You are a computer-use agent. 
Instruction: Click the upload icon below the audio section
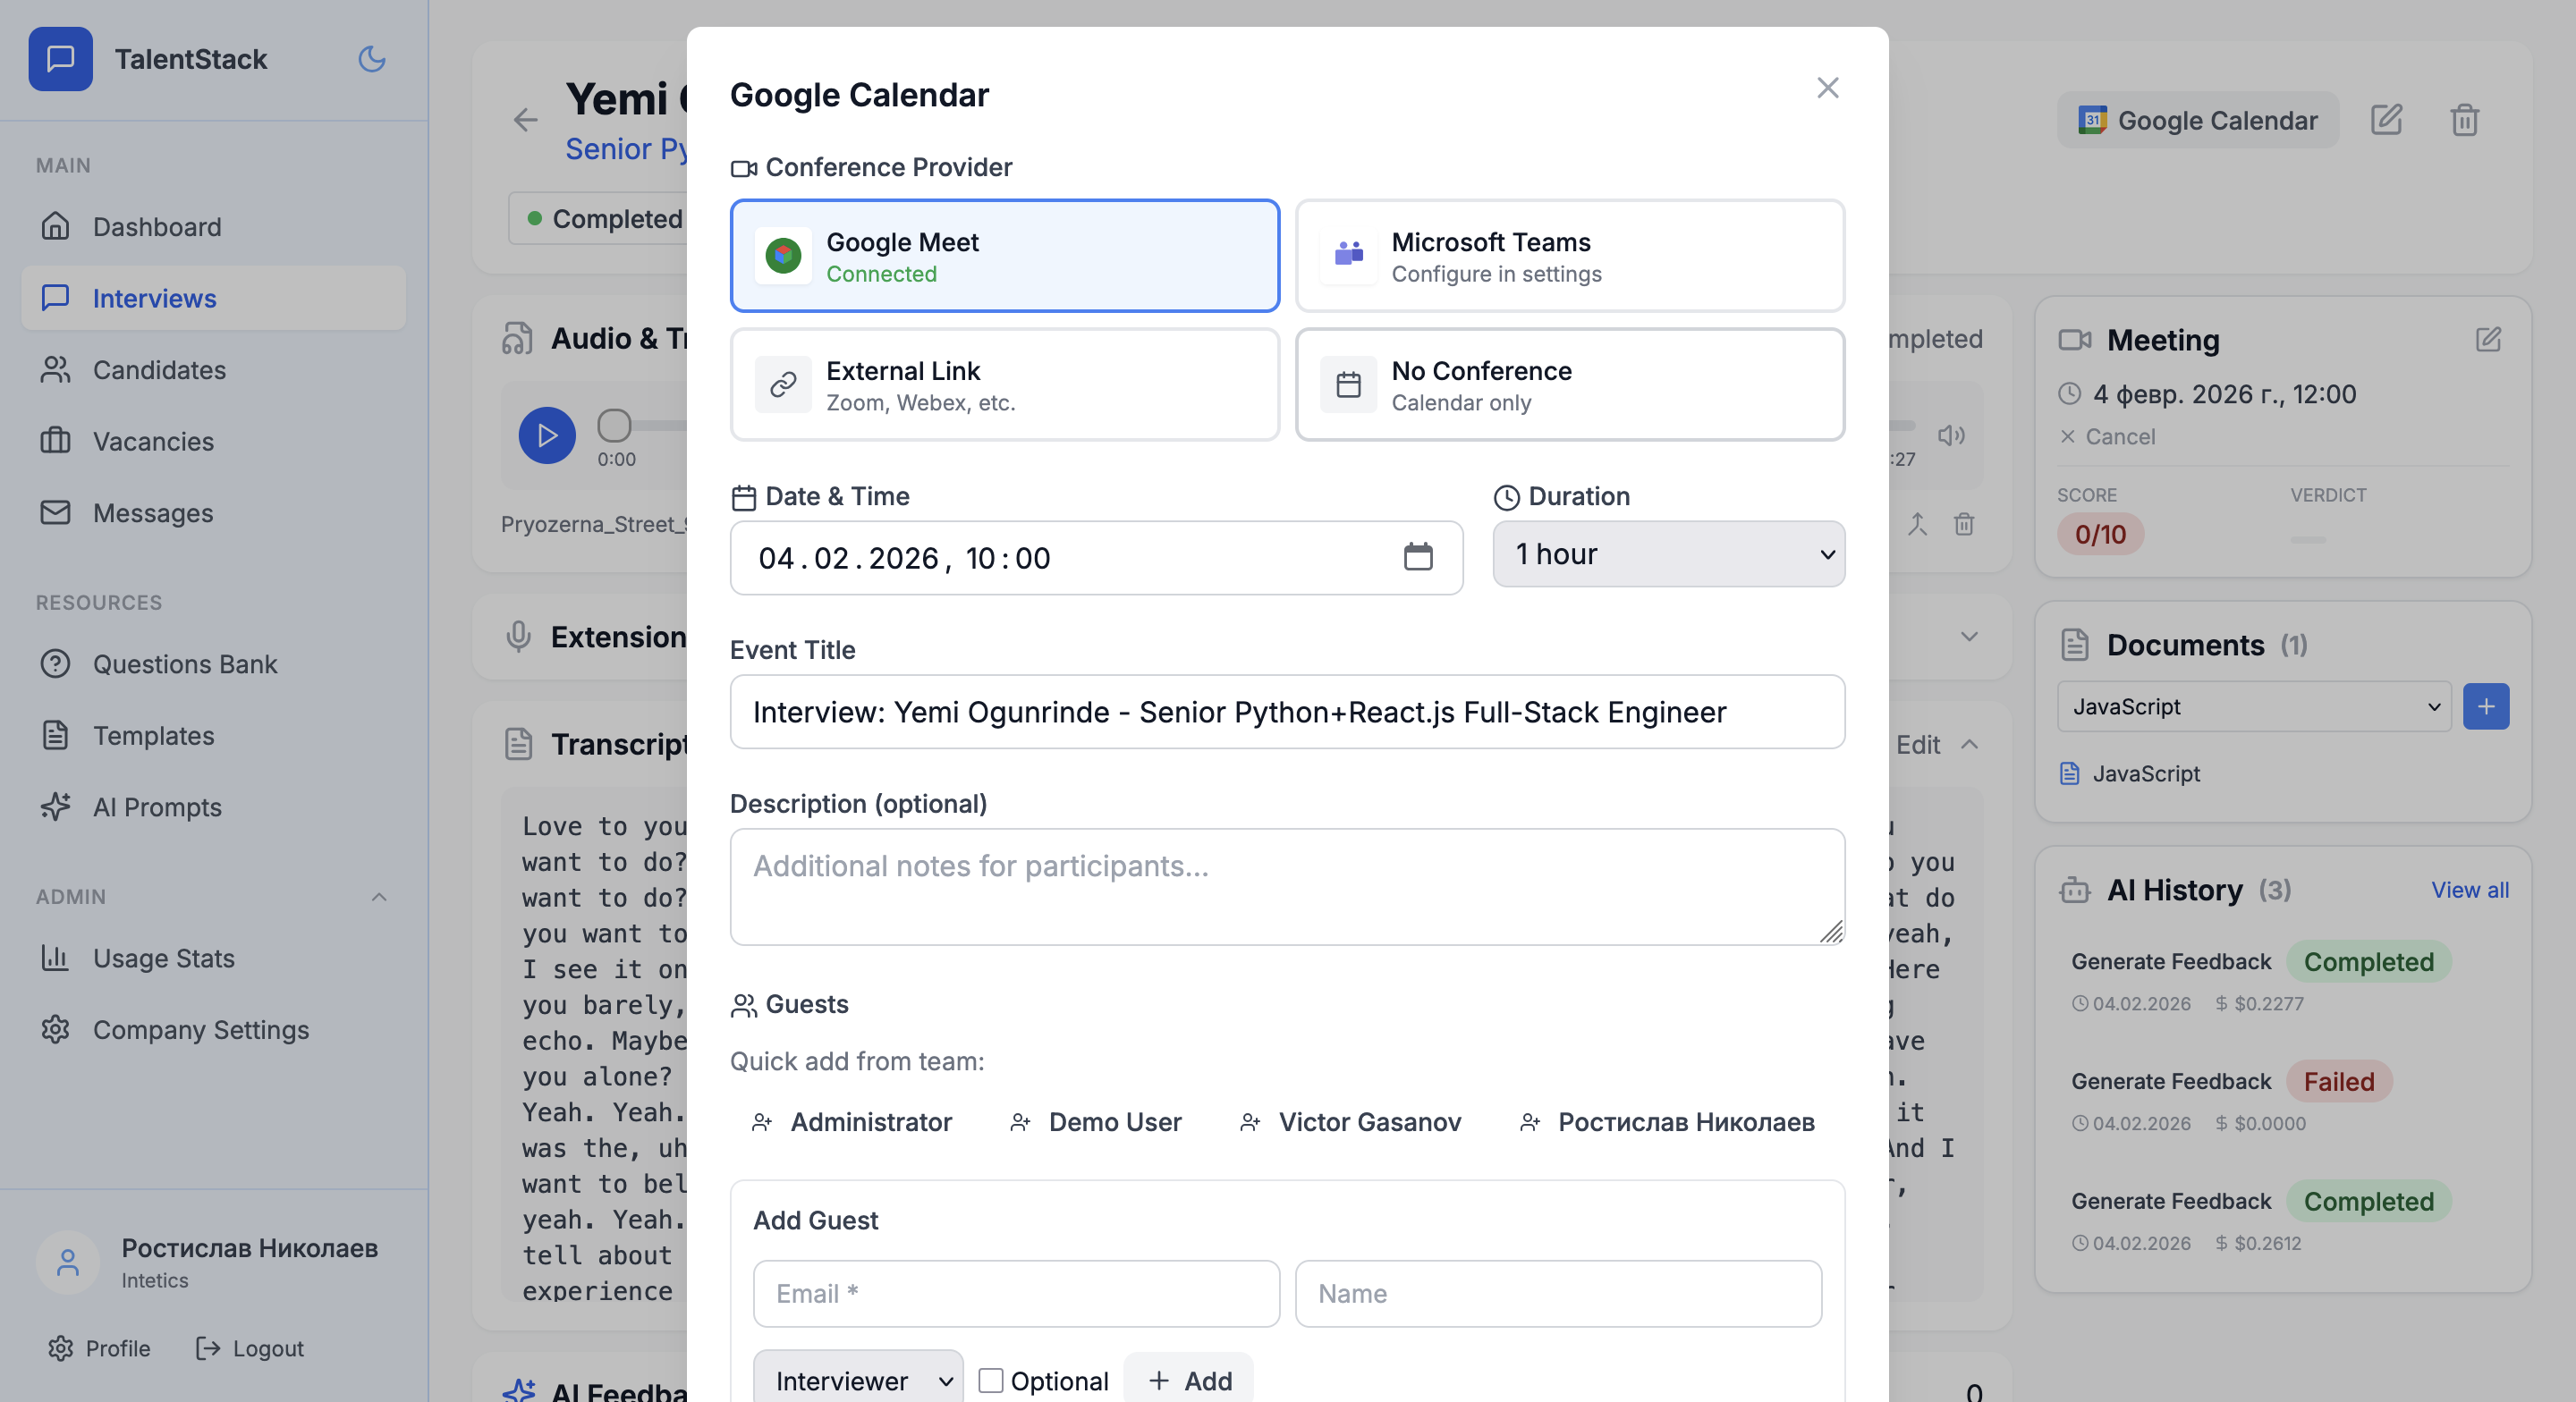click(1917, 524)
